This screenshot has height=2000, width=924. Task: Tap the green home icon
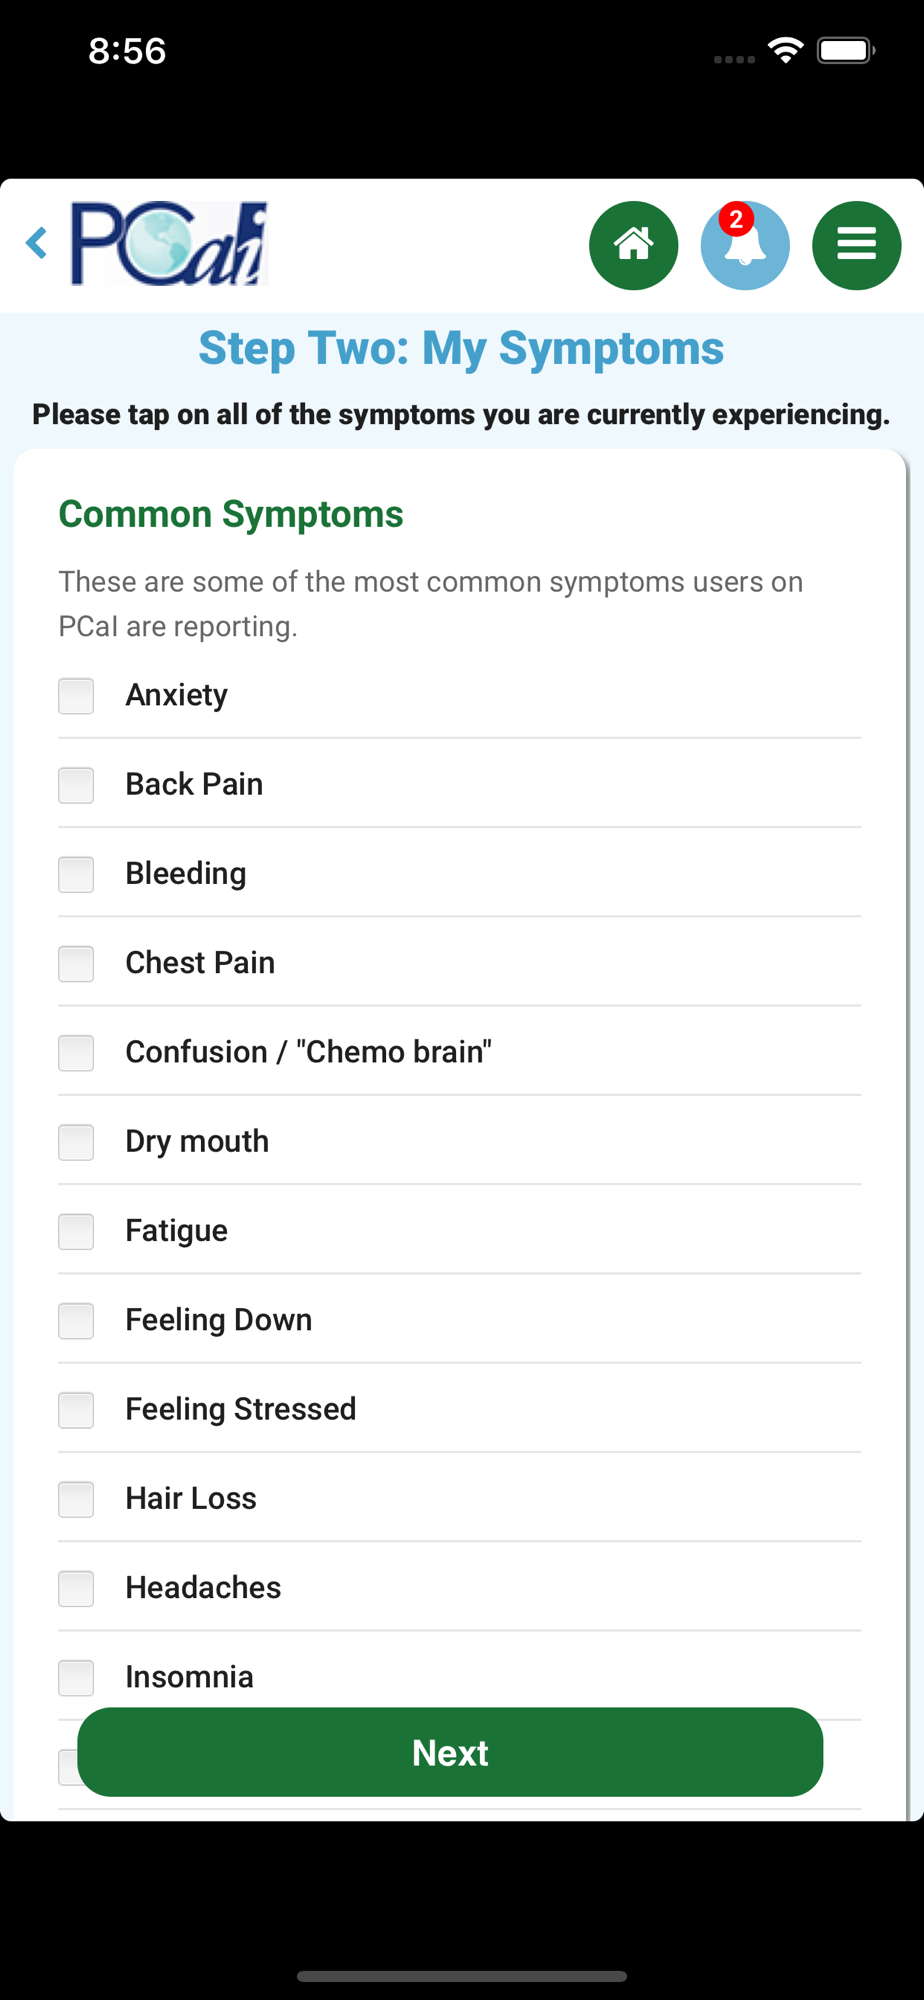pyautogui.click(x=634, y=246)
